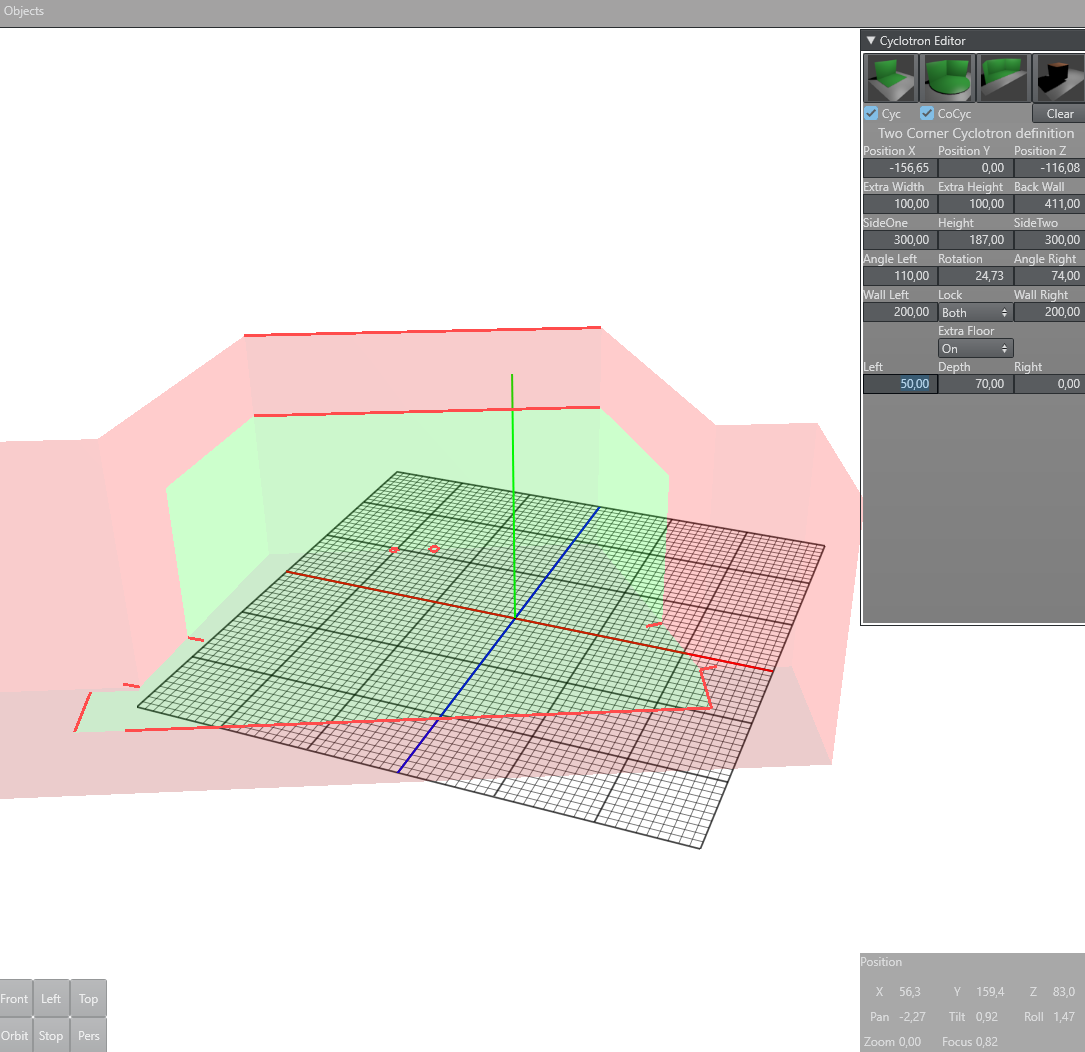Viewport: 1085px width, 1052px height.
Task: Toggle the CoCyc checkbox
Action: (x=927, y=114)
